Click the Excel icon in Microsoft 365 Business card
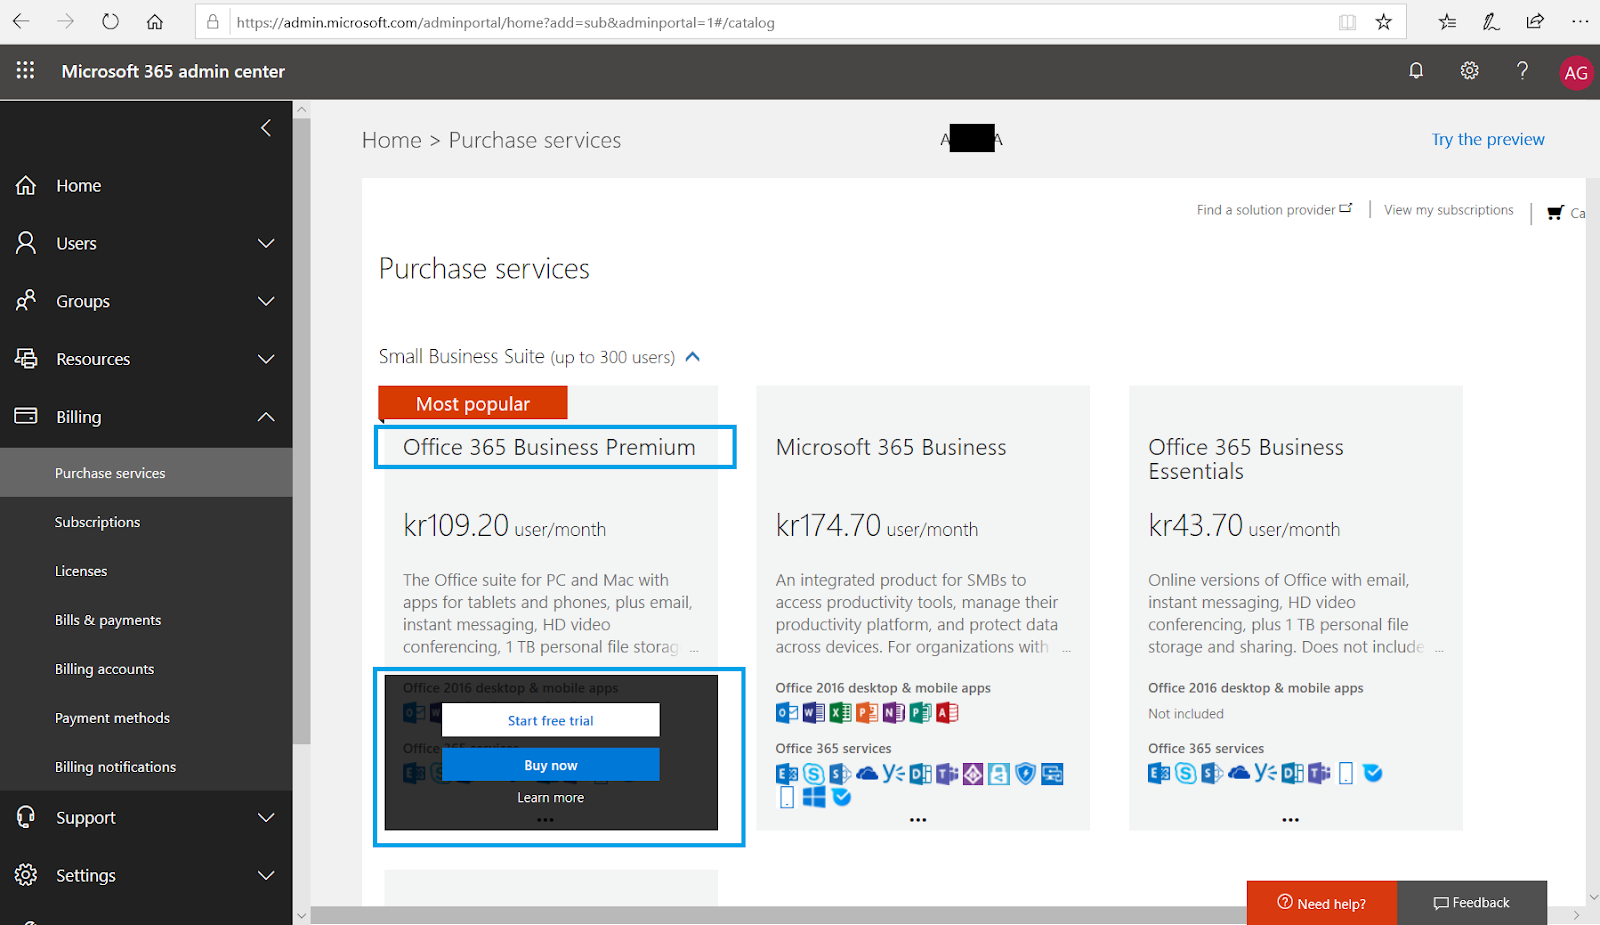Screen dimensions: 1600x925 (x=840, y=713)
